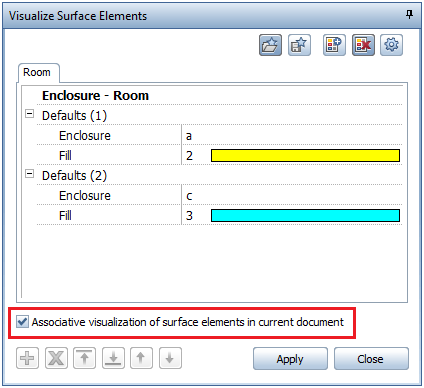Click the move down arrow icon
This screenshot has width=424, height=388.
pos(170,358)
